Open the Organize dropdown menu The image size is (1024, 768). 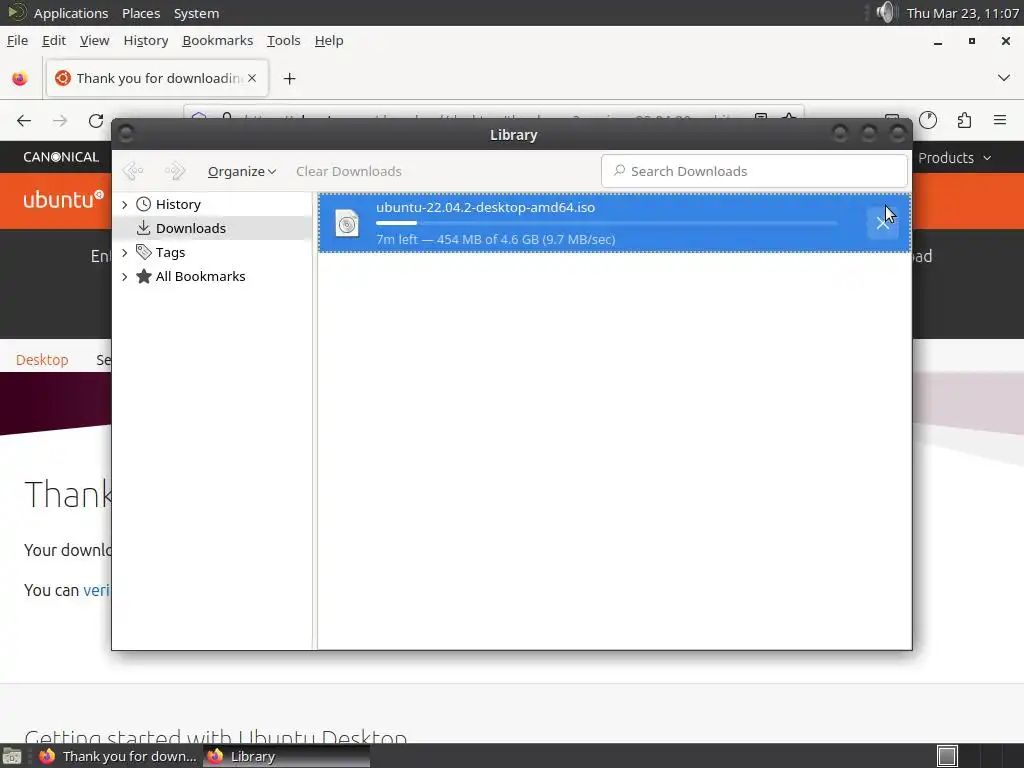(x=242, y=171)
